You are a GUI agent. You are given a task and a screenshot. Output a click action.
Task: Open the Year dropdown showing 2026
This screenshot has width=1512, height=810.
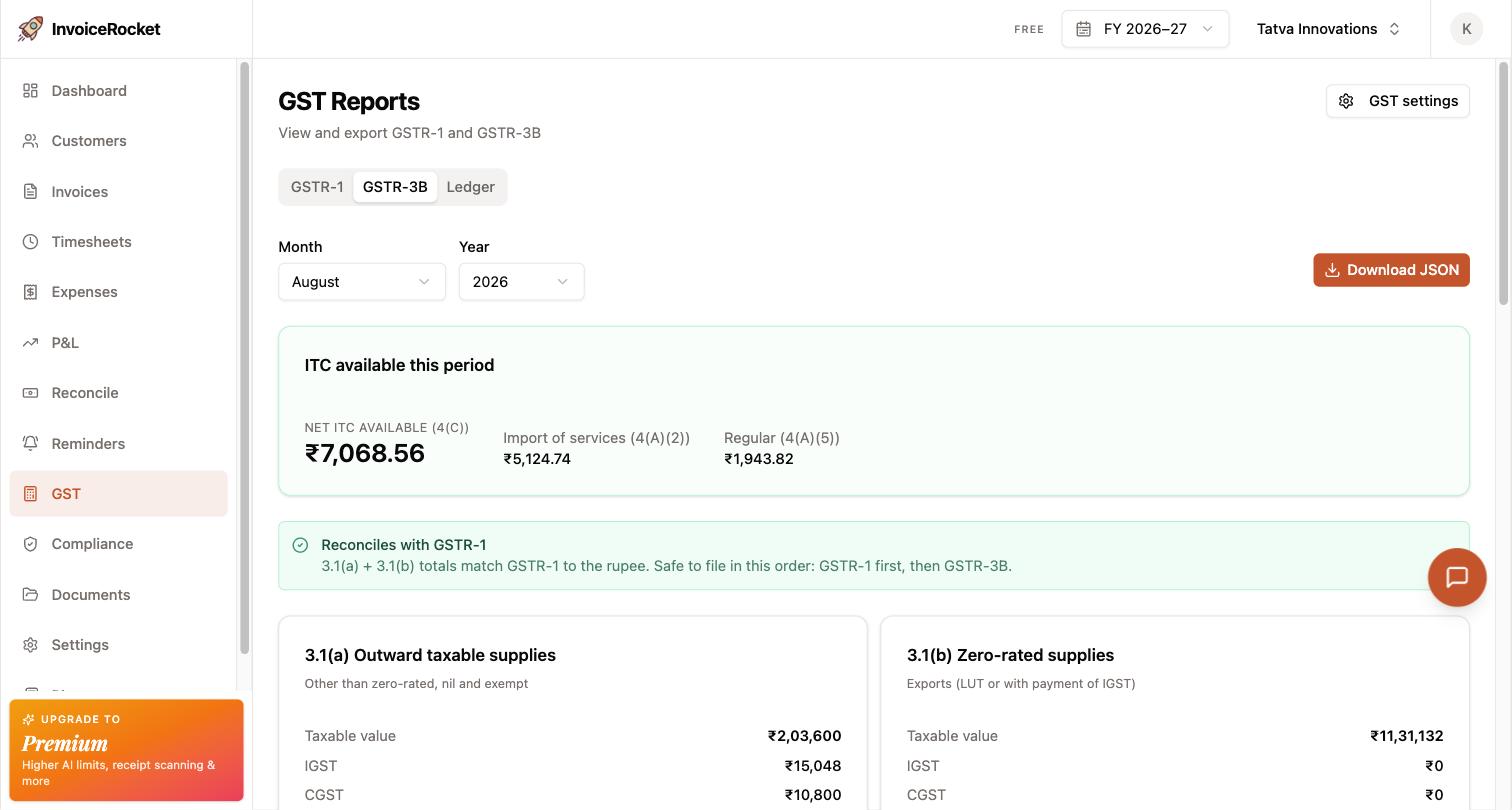[x=522, y=282]
